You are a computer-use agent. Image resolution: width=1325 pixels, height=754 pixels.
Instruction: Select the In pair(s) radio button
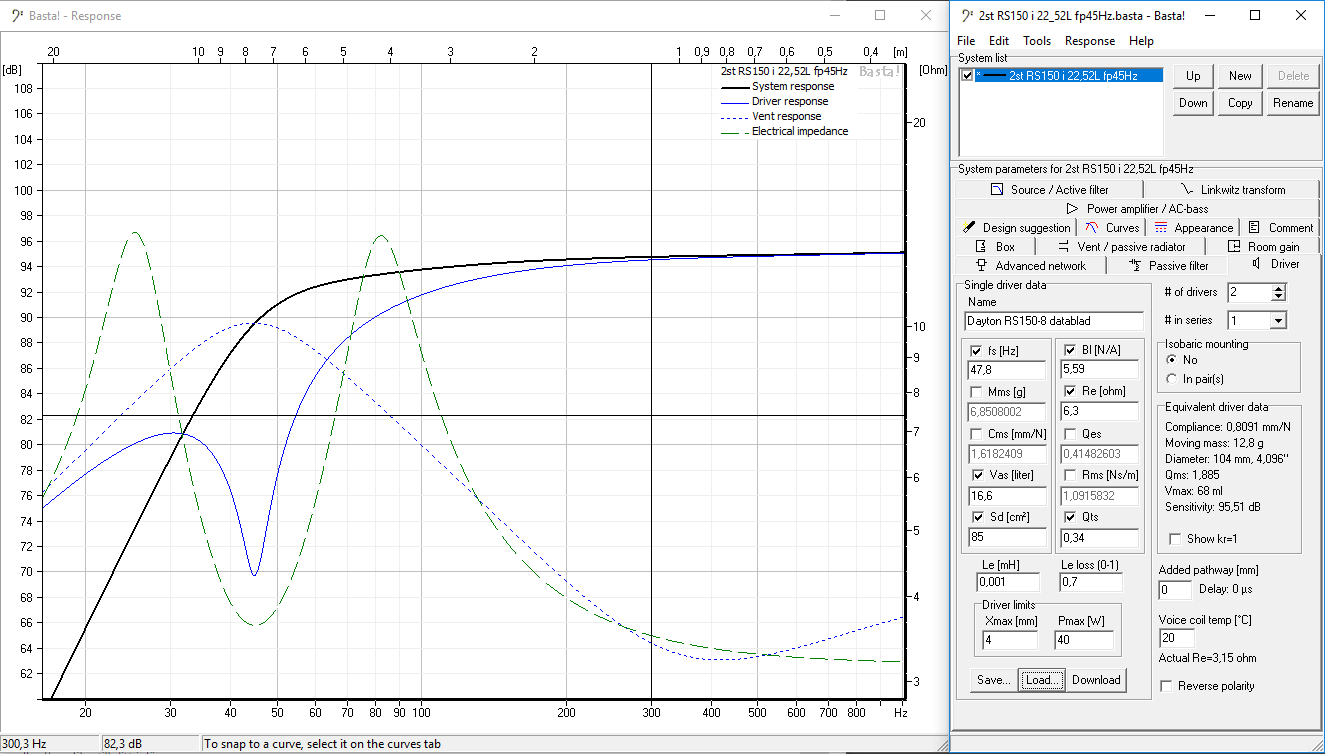[1172, 379]
